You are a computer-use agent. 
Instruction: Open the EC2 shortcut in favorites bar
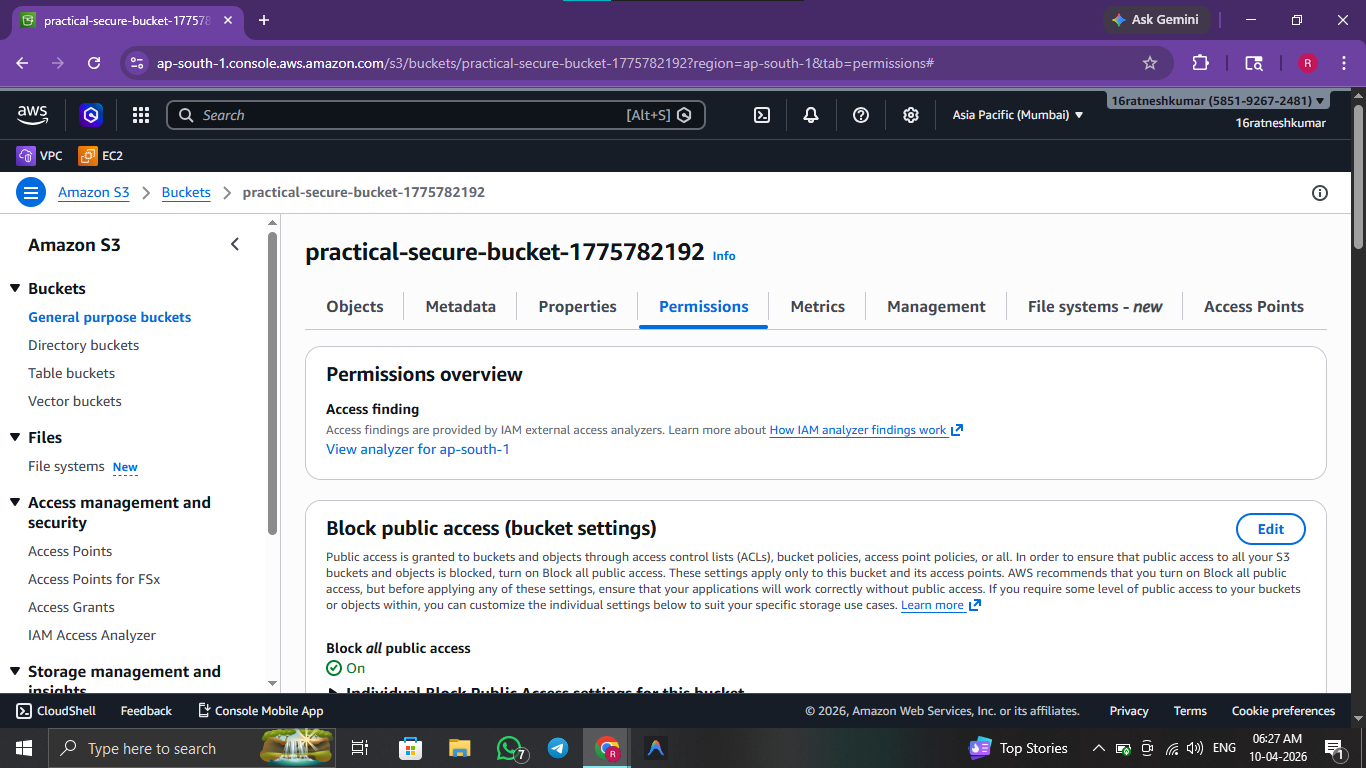(101, 156)
